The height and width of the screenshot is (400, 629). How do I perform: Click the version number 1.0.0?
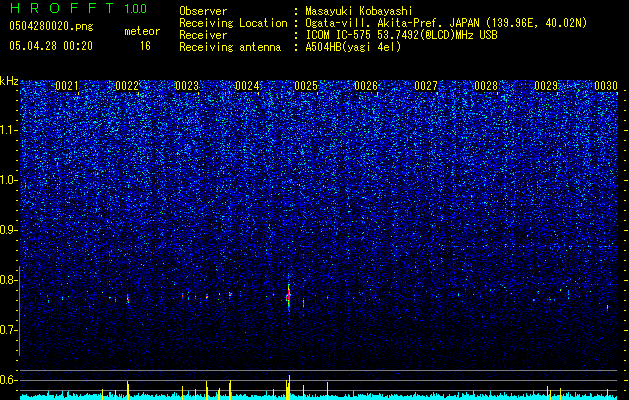click(136, 8)
